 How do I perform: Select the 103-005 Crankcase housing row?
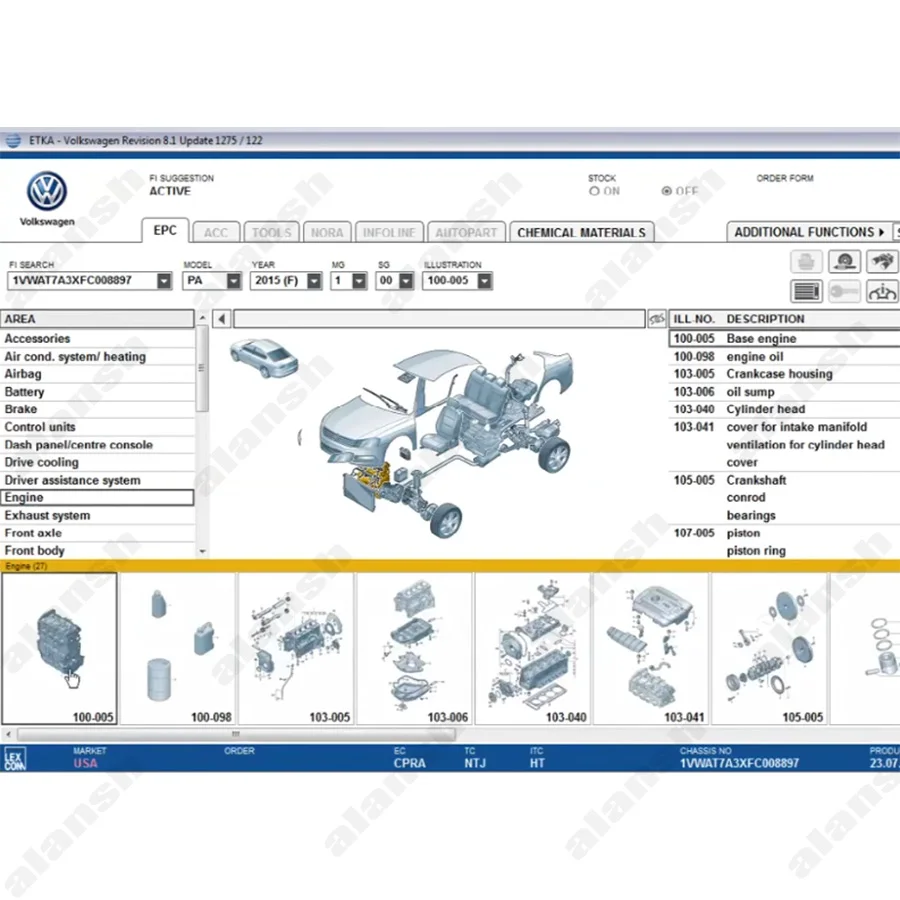785,374
